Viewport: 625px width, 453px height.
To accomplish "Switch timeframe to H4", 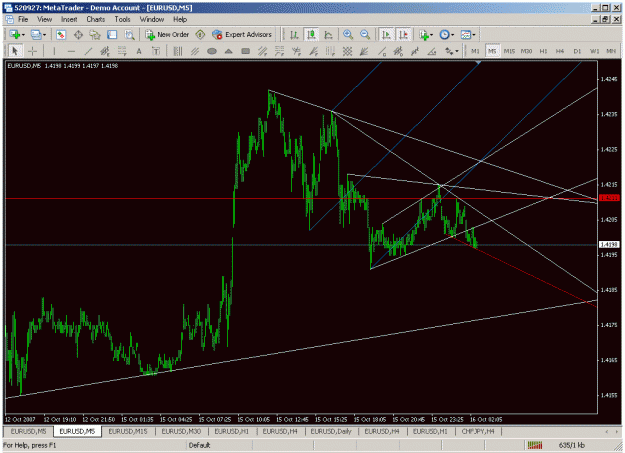I will coord(560,51).
